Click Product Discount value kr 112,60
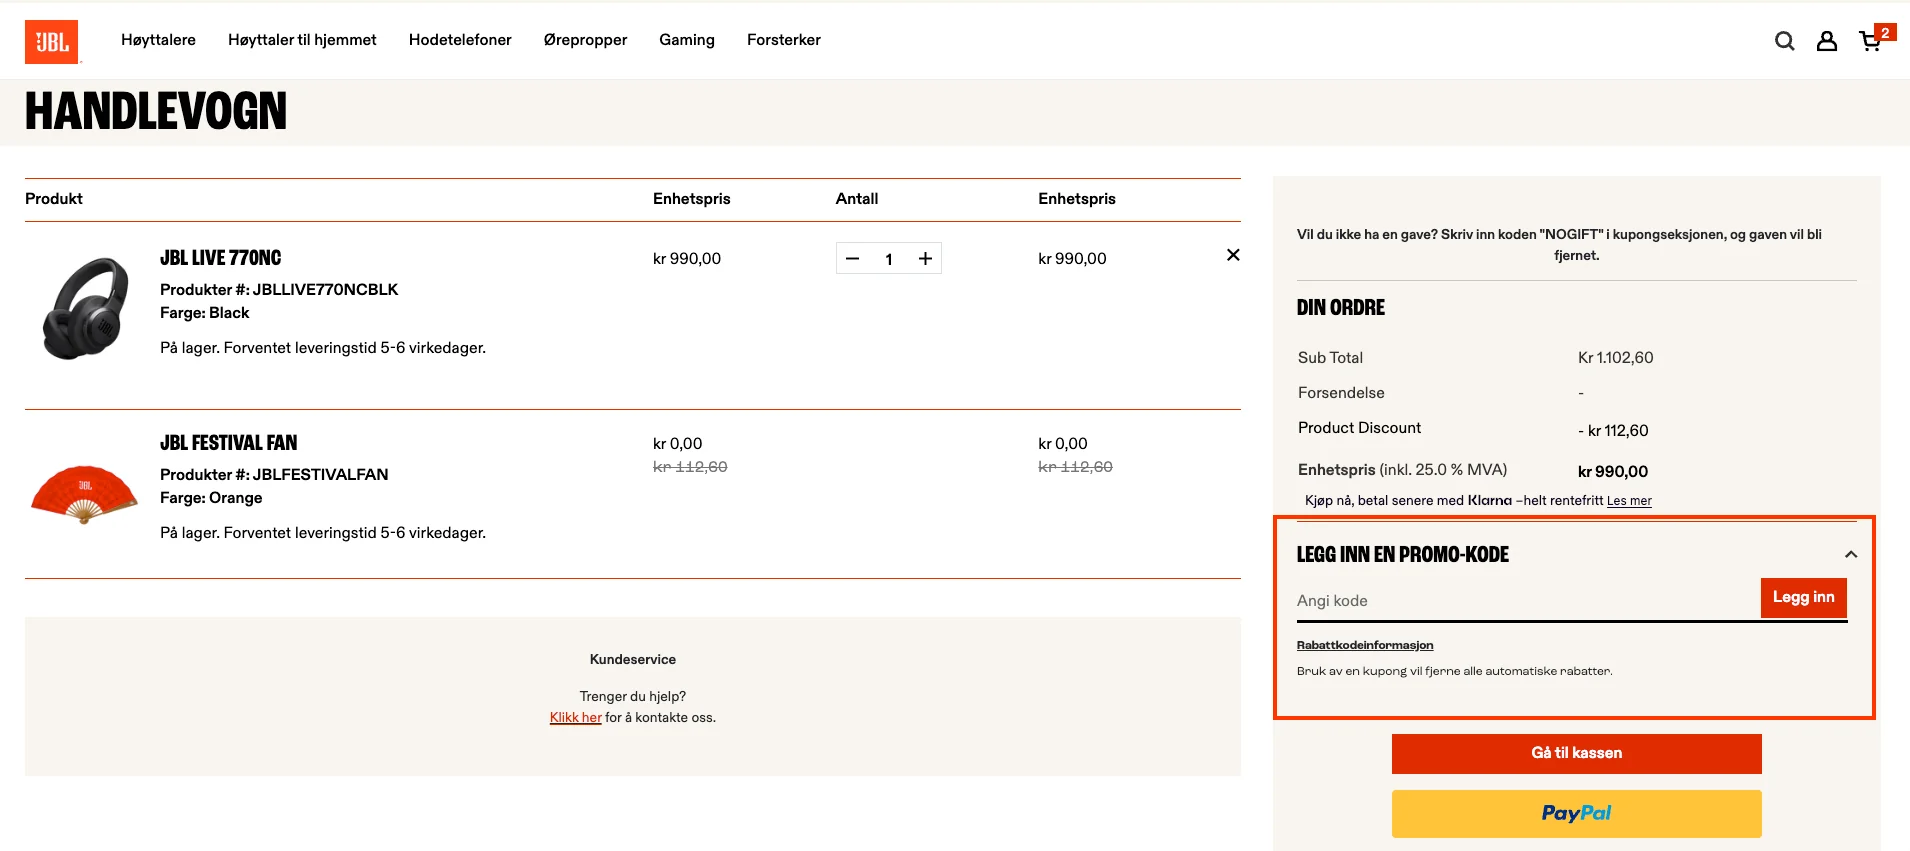 pyautogui.click(x=1613, y=431)
